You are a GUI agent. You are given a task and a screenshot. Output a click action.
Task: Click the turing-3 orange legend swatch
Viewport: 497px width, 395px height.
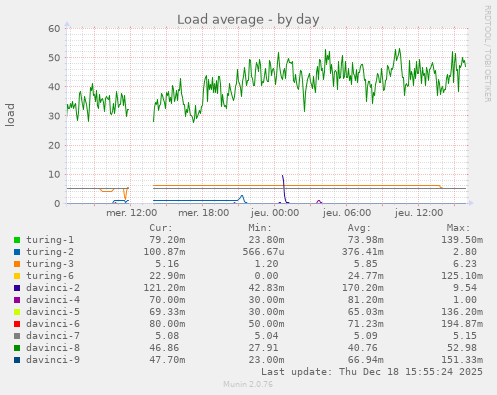17,264
